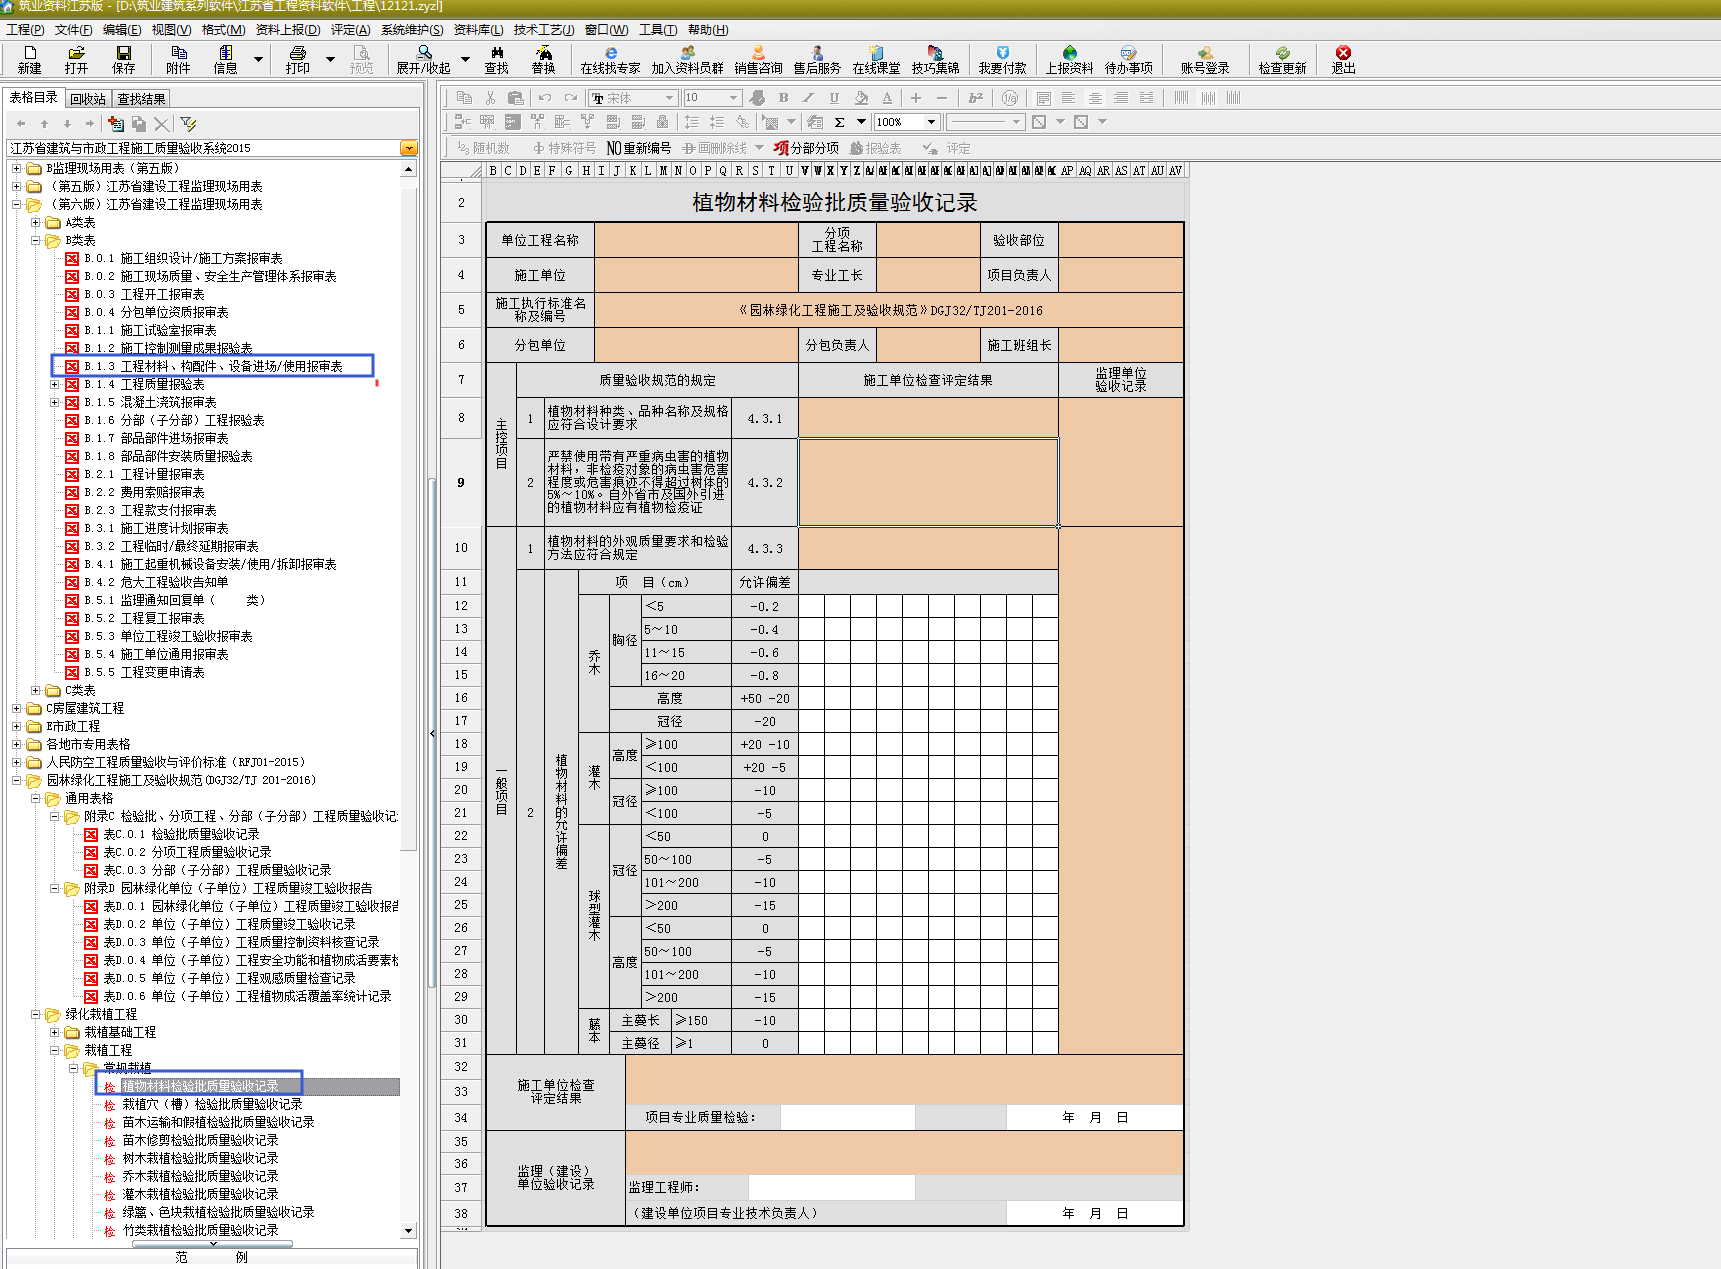Open the 打印 print dropdown arrow
This screenshot has height=1269, width=1721.
pyautogui.click(x=330, y=60)
